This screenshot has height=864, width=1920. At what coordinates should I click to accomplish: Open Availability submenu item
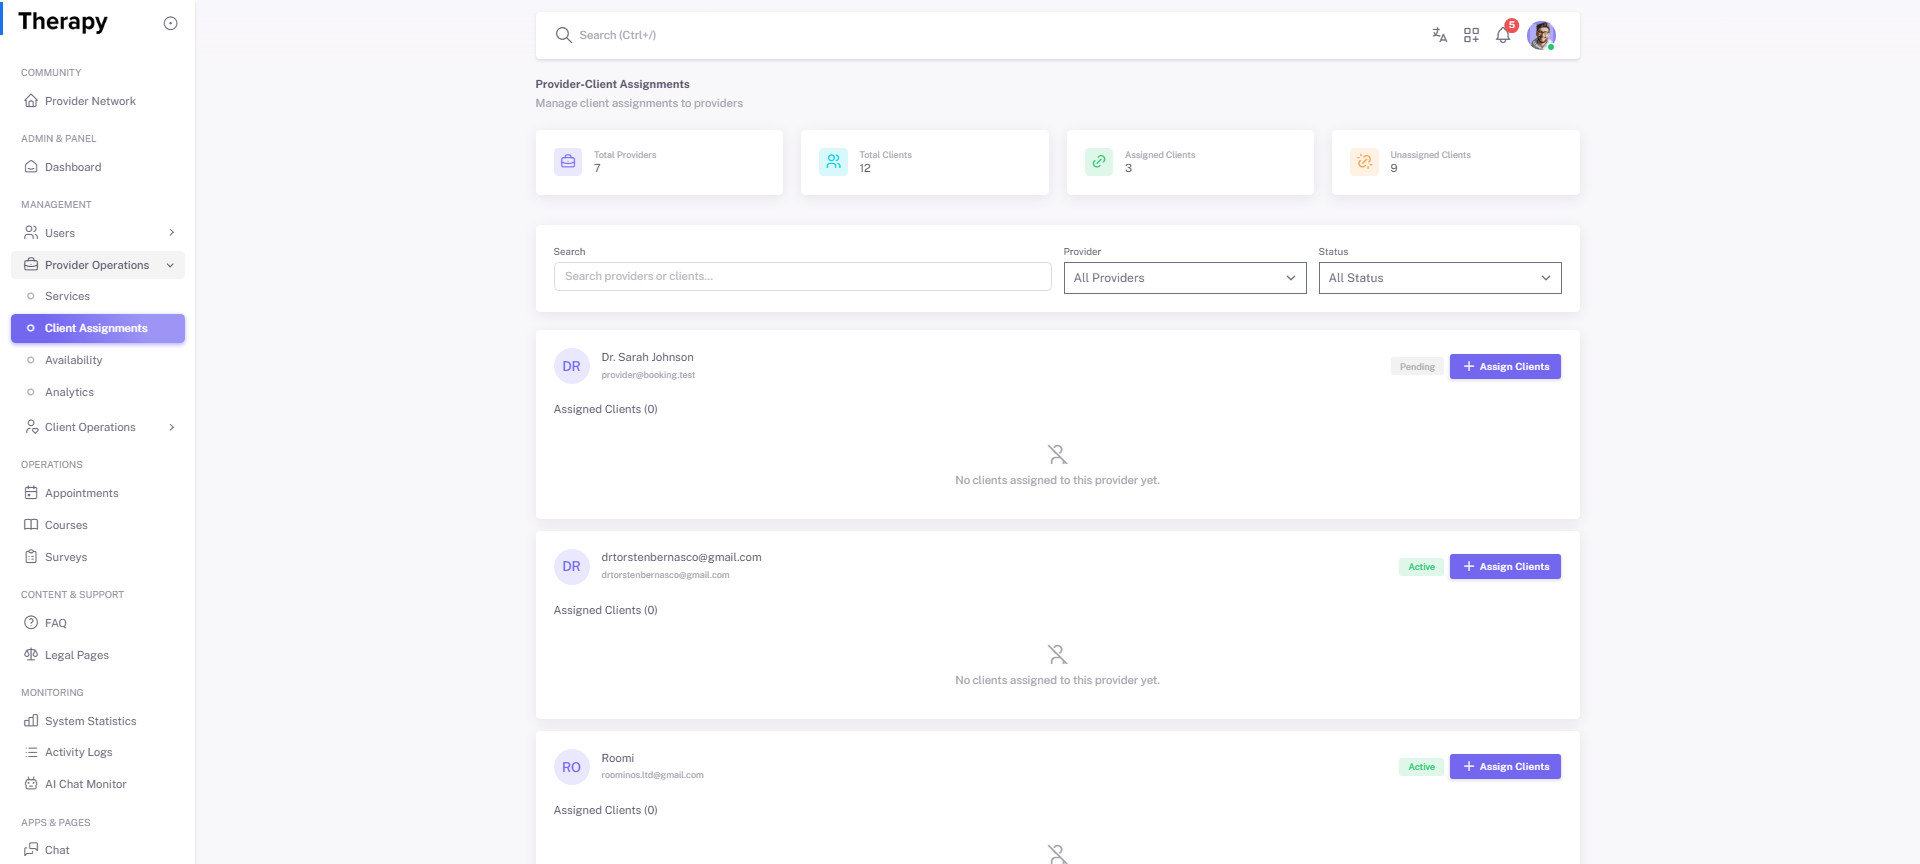[x=98, y=360]
